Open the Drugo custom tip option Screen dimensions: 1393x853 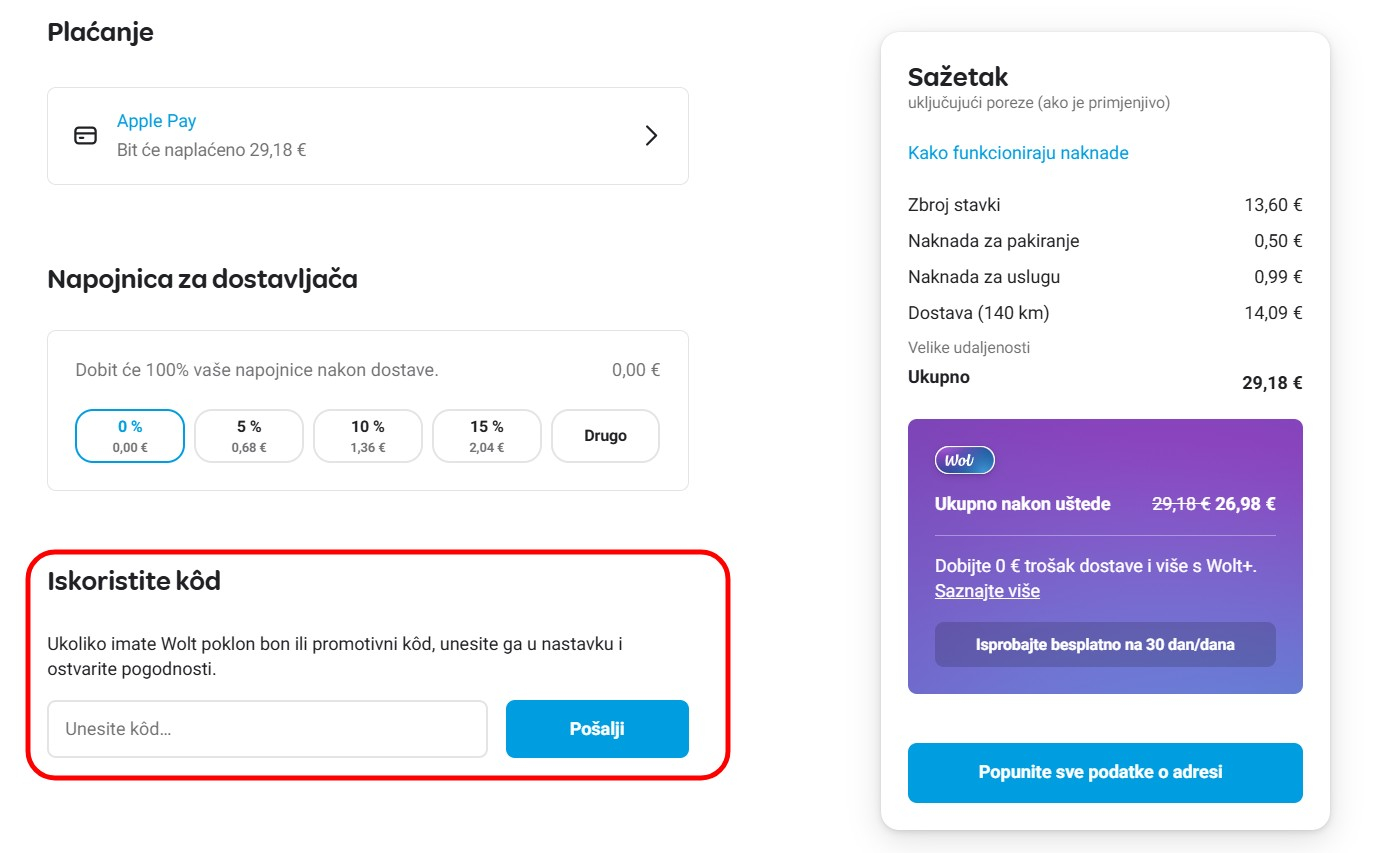coord(605,435)
